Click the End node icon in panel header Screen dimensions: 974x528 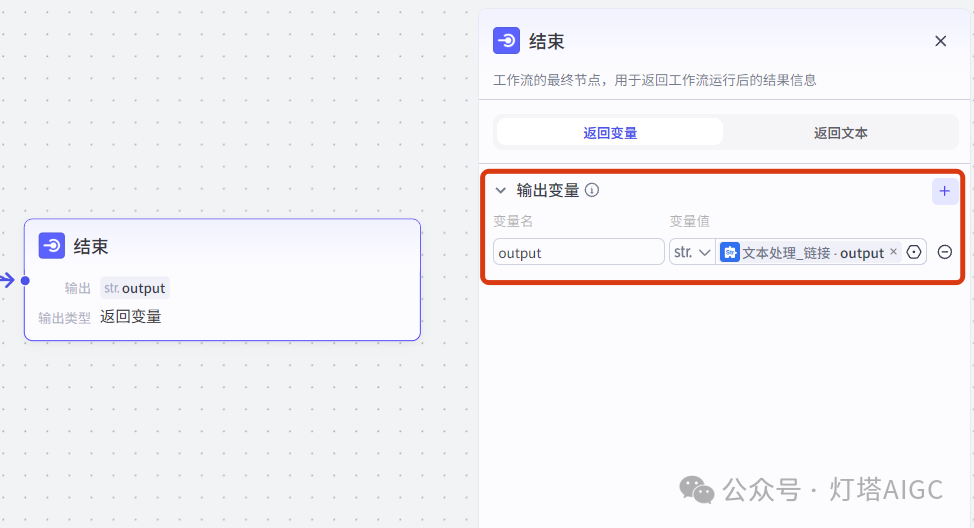click(506, 41)
